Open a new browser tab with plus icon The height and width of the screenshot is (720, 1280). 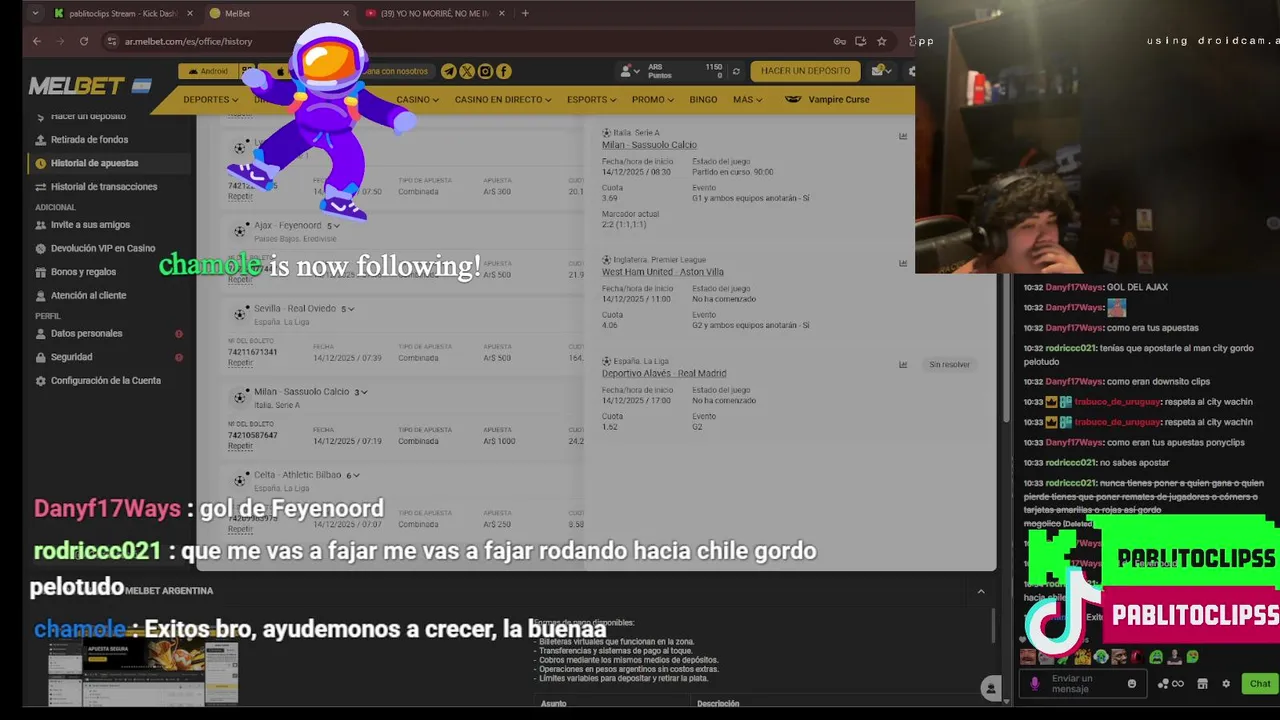click(x=525, y=13)
